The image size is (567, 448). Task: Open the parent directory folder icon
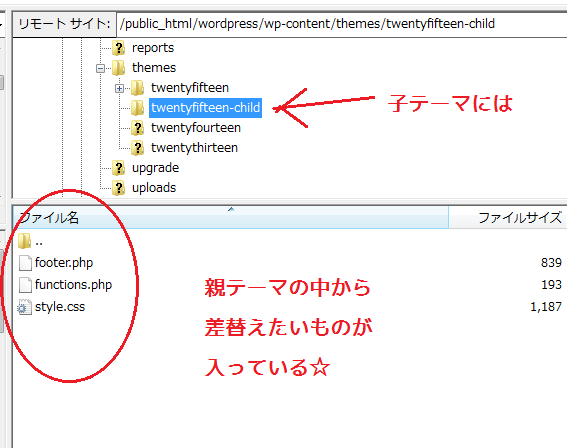tap(25, 241)
